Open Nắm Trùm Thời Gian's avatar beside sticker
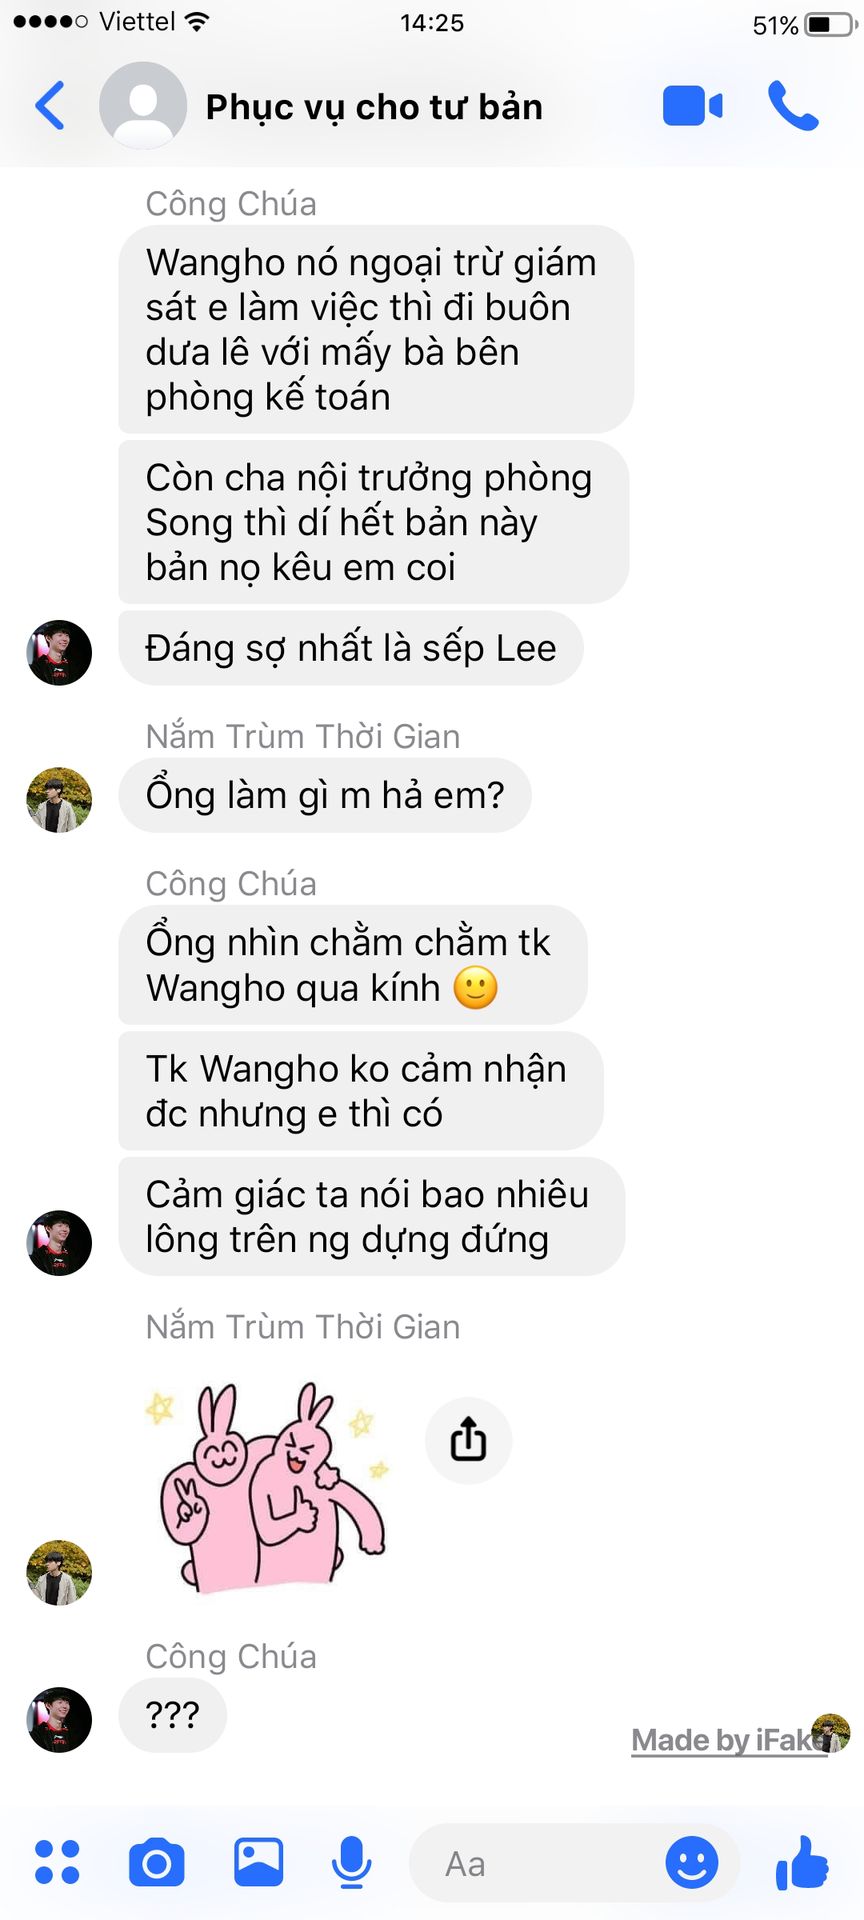 tap(59, 1573)
